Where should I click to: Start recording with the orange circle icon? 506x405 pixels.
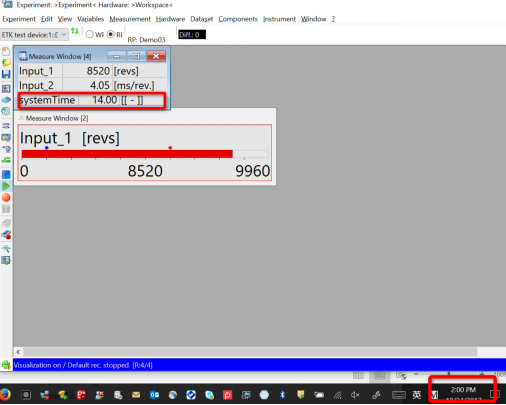(6, 197)
